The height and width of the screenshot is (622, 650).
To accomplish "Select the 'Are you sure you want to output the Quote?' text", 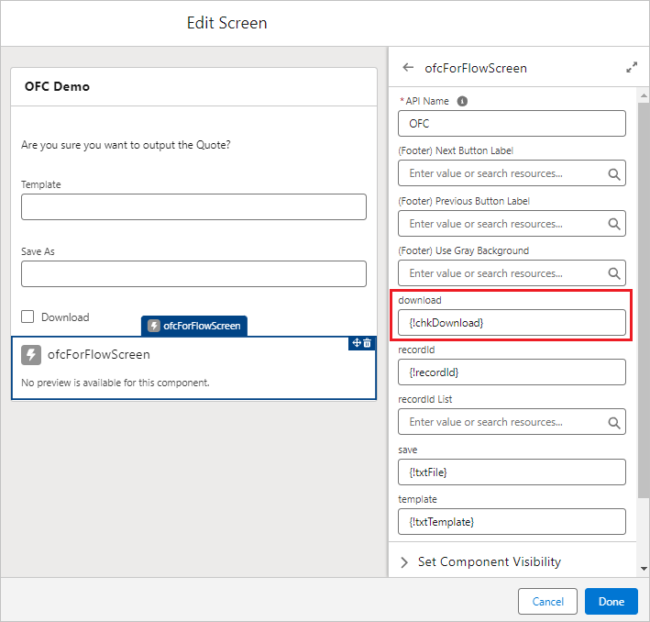I will pyautogui.click(x=126, y=145).
